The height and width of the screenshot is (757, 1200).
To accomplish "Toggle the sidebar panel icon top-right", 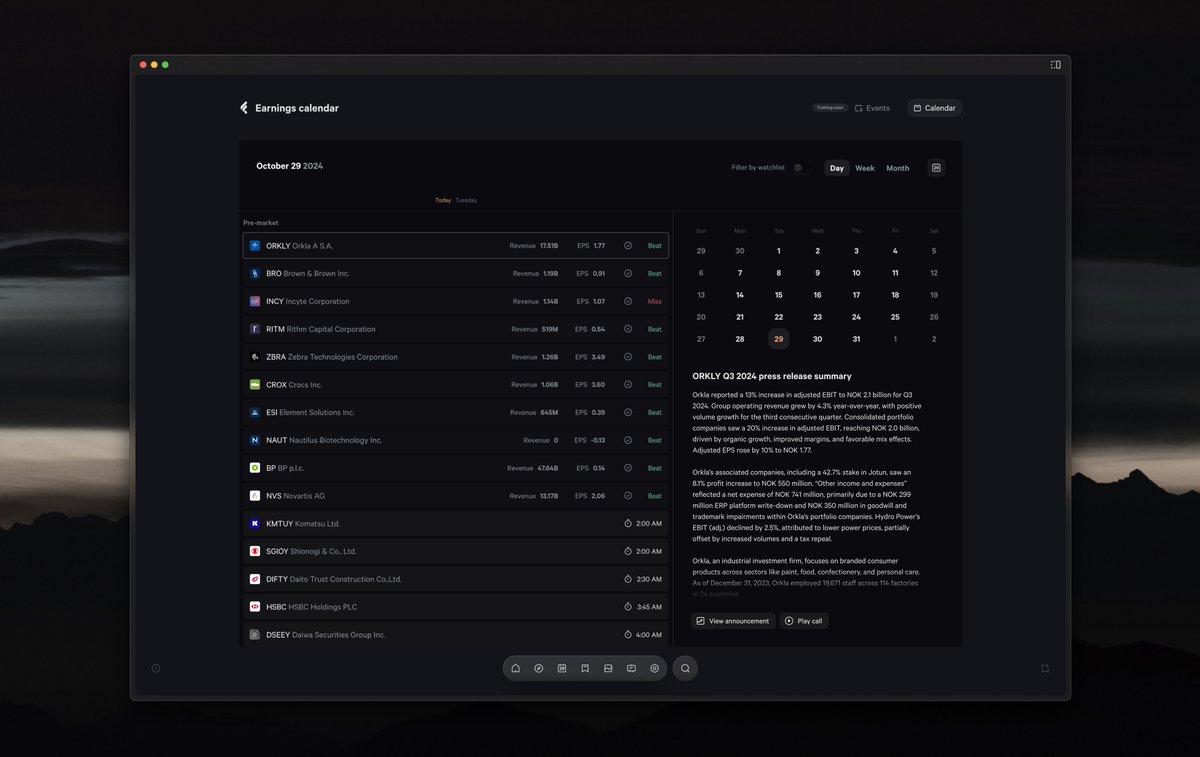I will 1055,64.
